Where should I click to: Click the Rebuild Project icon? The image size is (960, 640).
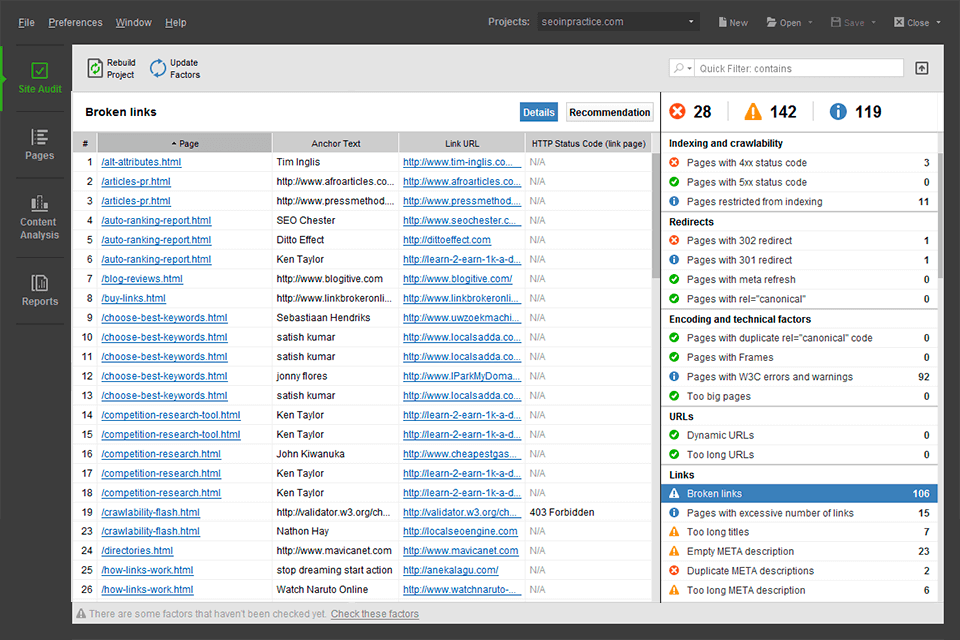click(x=95, y=68)
